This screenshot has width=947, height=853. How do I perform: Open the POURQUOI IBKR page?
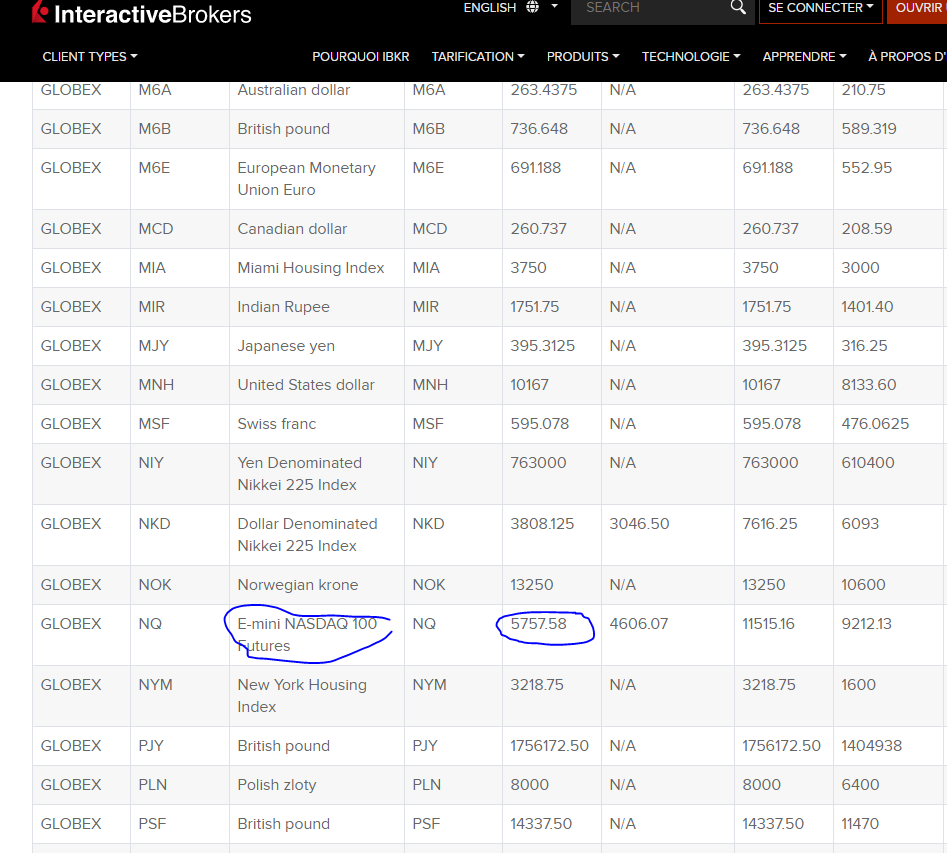point(361,57)
